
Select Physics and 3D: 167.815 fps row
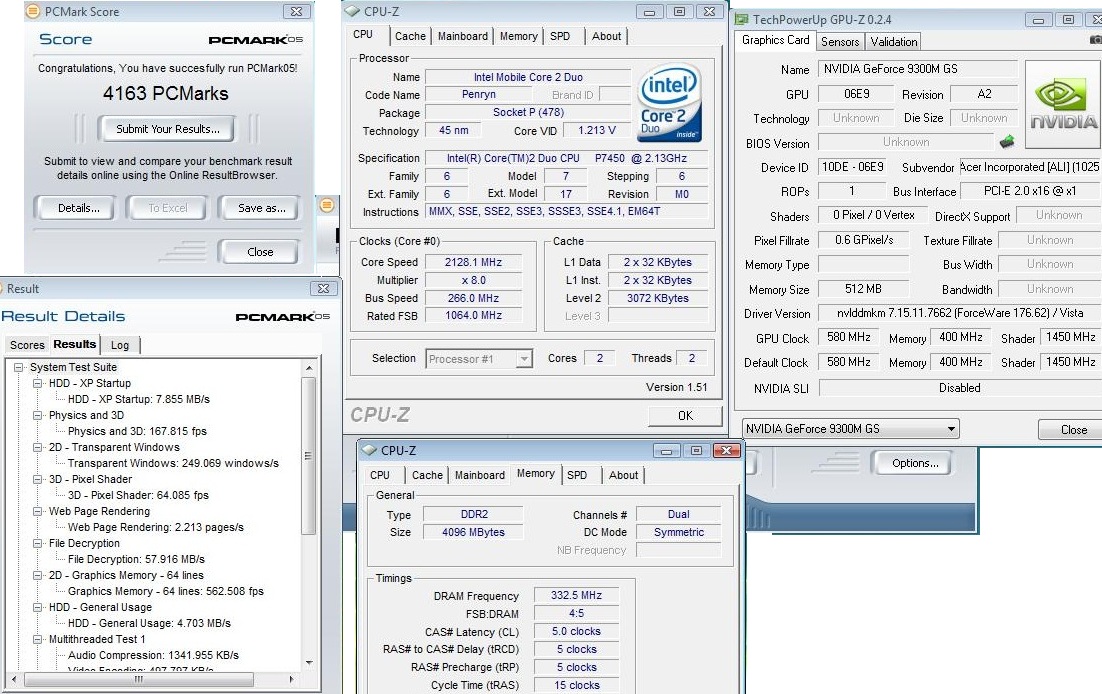(x=137, y=431)
